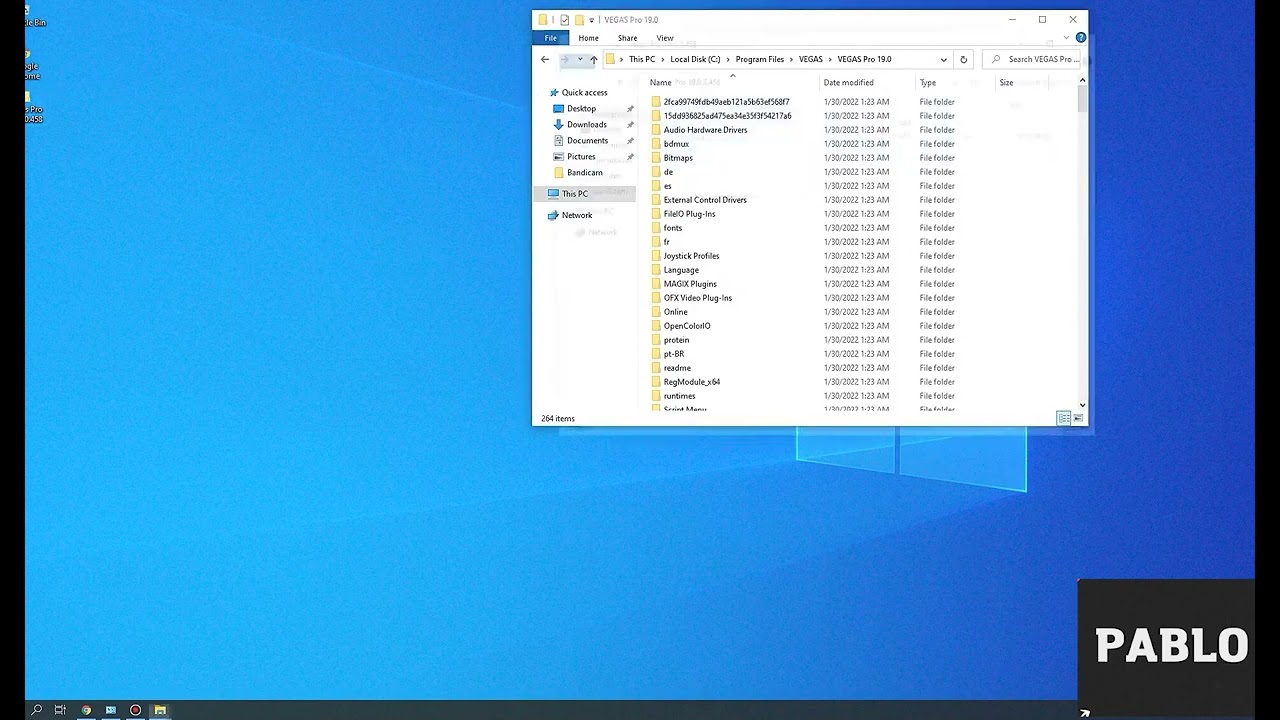
Task: Refresh the VEGAS Pro 19.0 folder
Action: point(963,59)
